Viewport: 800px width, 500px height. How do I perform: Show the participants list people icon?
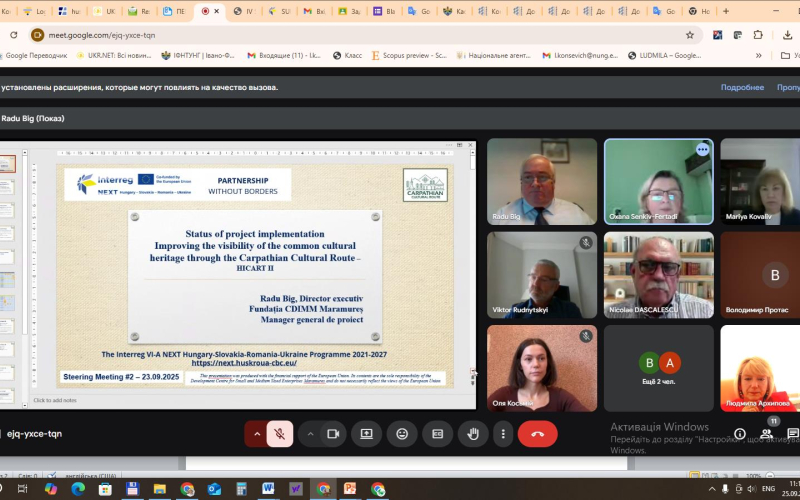click(767, 434)
